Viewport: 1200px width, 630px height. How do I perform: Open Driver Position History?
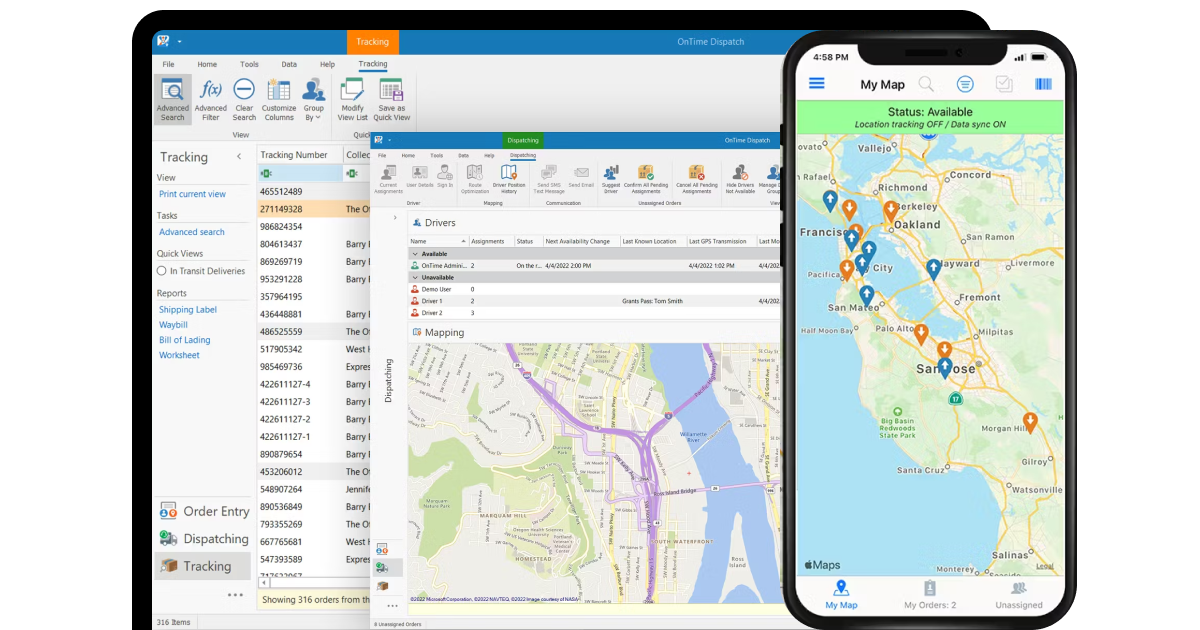pos(509,178)
